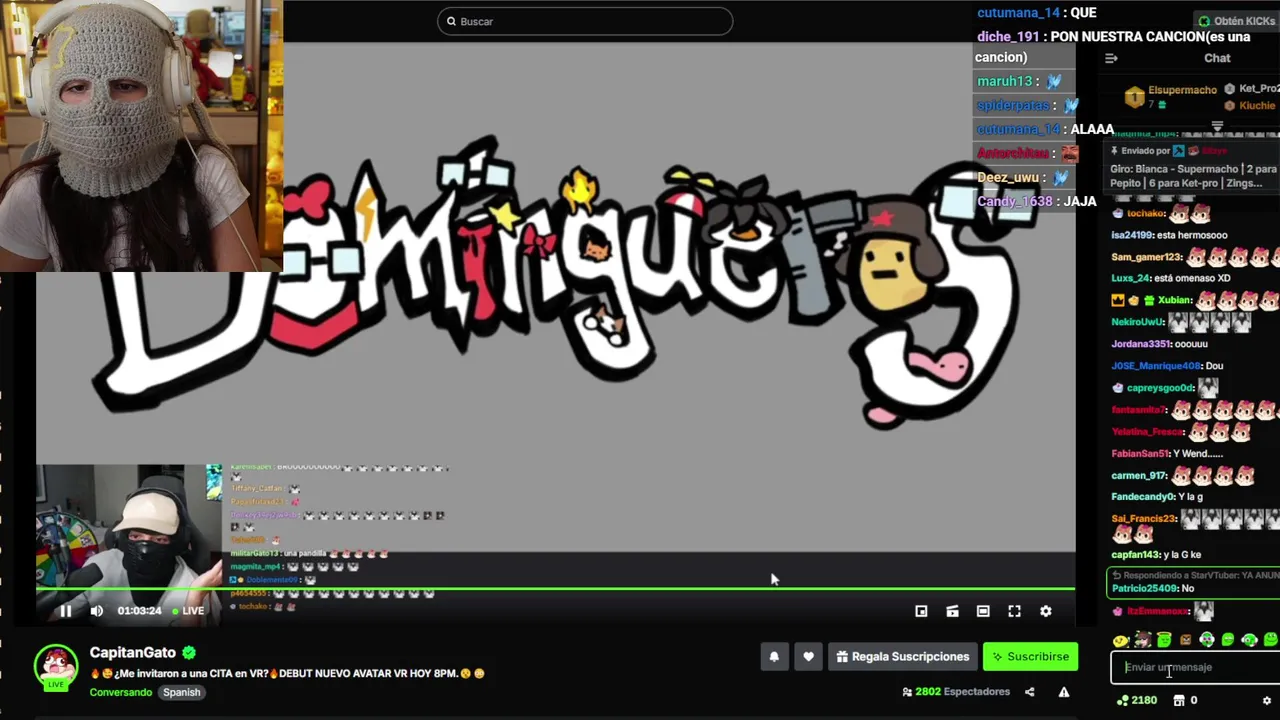Click username Fandecandy0 in chat
Image resolution: width=1280 pixels, height=720 pixels.
tap(1142, 497)
